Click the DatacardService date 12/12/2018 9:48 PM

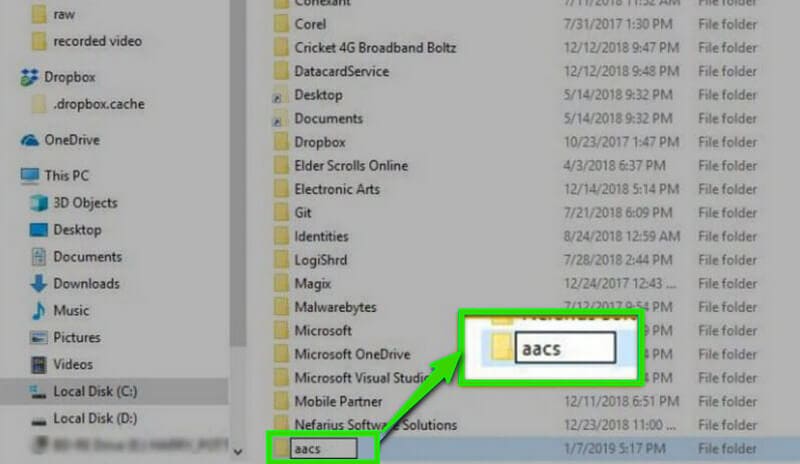(621, 71)
